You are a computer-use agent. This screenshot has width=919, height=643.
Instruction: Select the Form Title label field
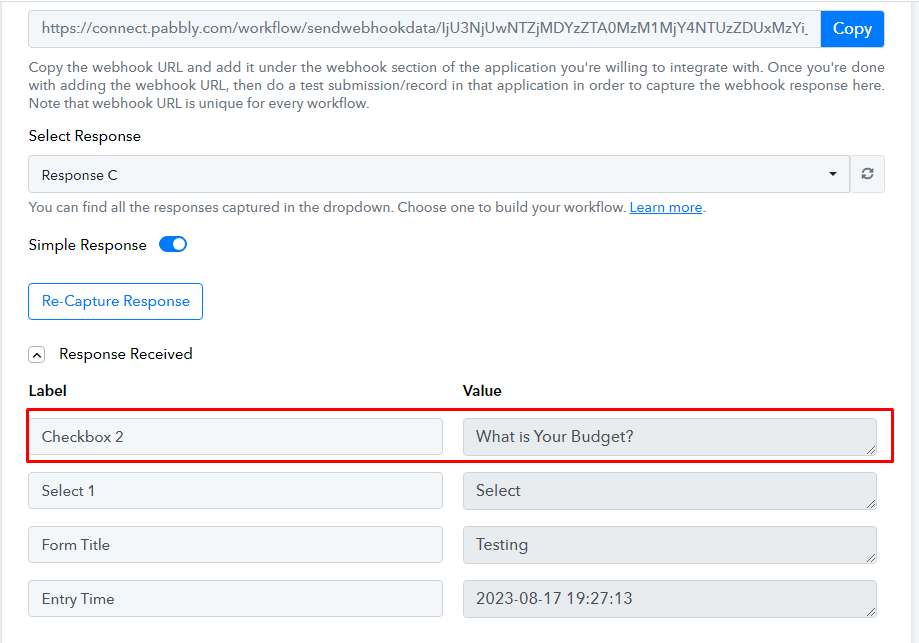coord(235,545)
